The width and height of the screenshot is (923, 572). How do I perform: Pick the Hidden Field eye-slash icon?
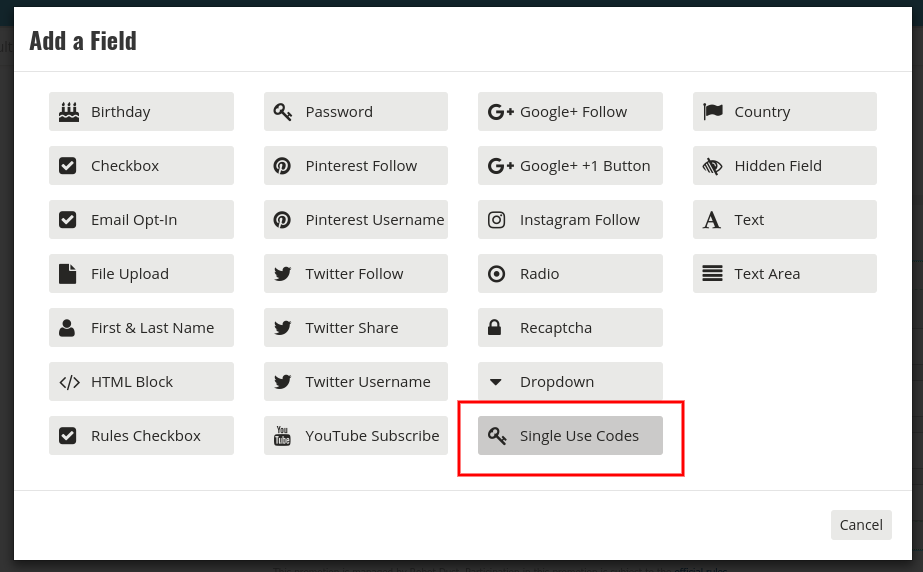(712, 166)
